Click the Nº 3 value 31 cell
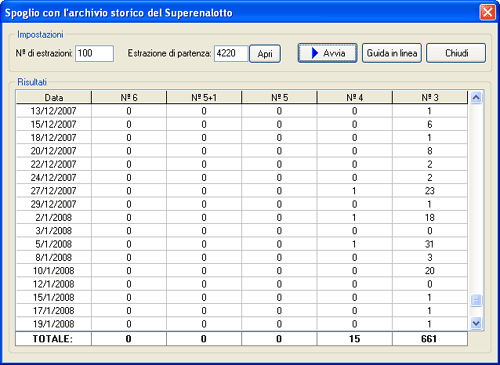Image resolution: width=500 pixels, height=365 pixels. tap(430, 244)
